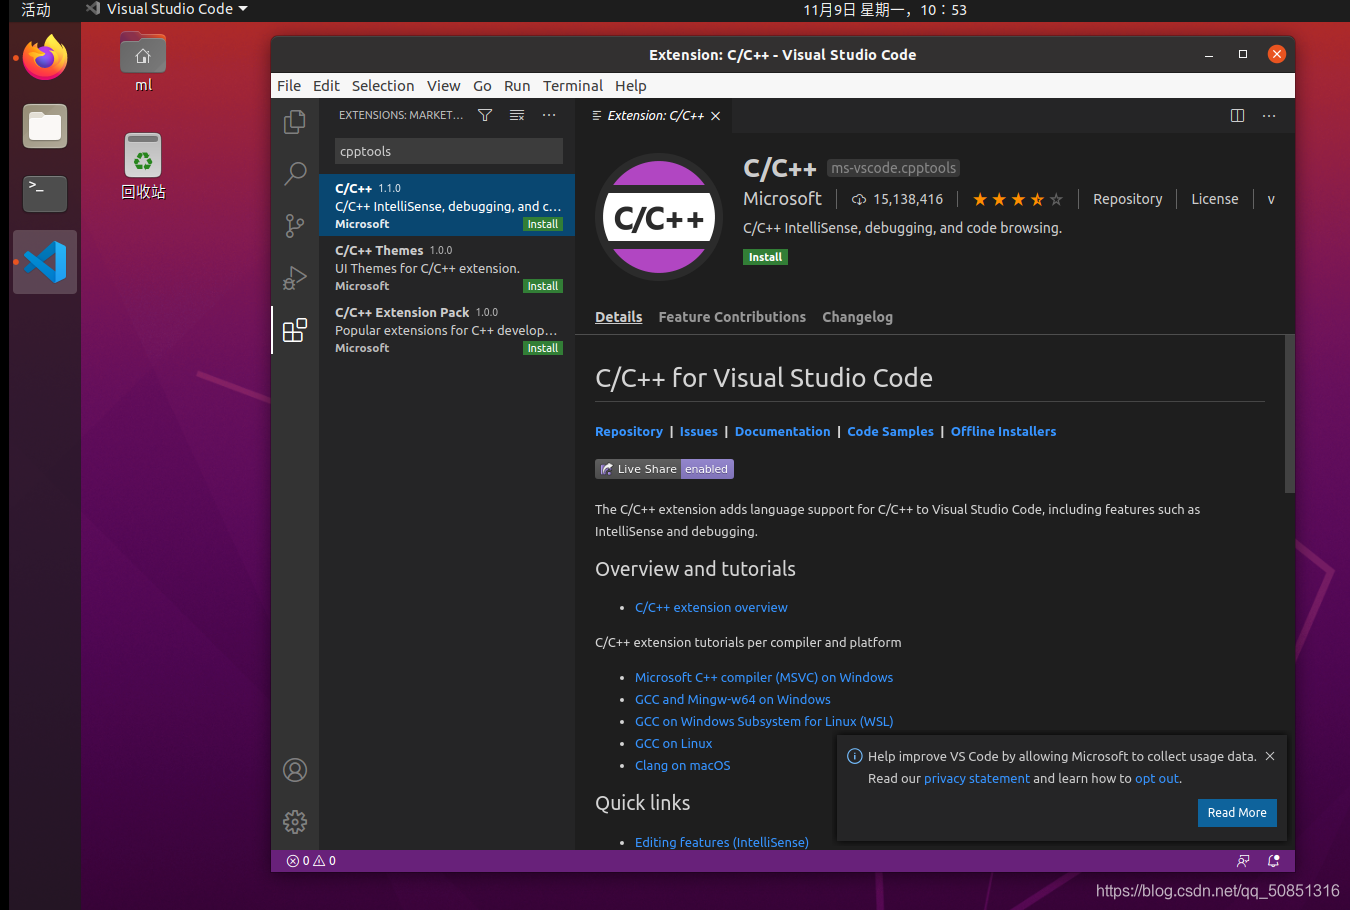Image resolution: width=1350 pixels, height=910 pixels.
Task: Select the Details tab
Action: click(619, 317)
